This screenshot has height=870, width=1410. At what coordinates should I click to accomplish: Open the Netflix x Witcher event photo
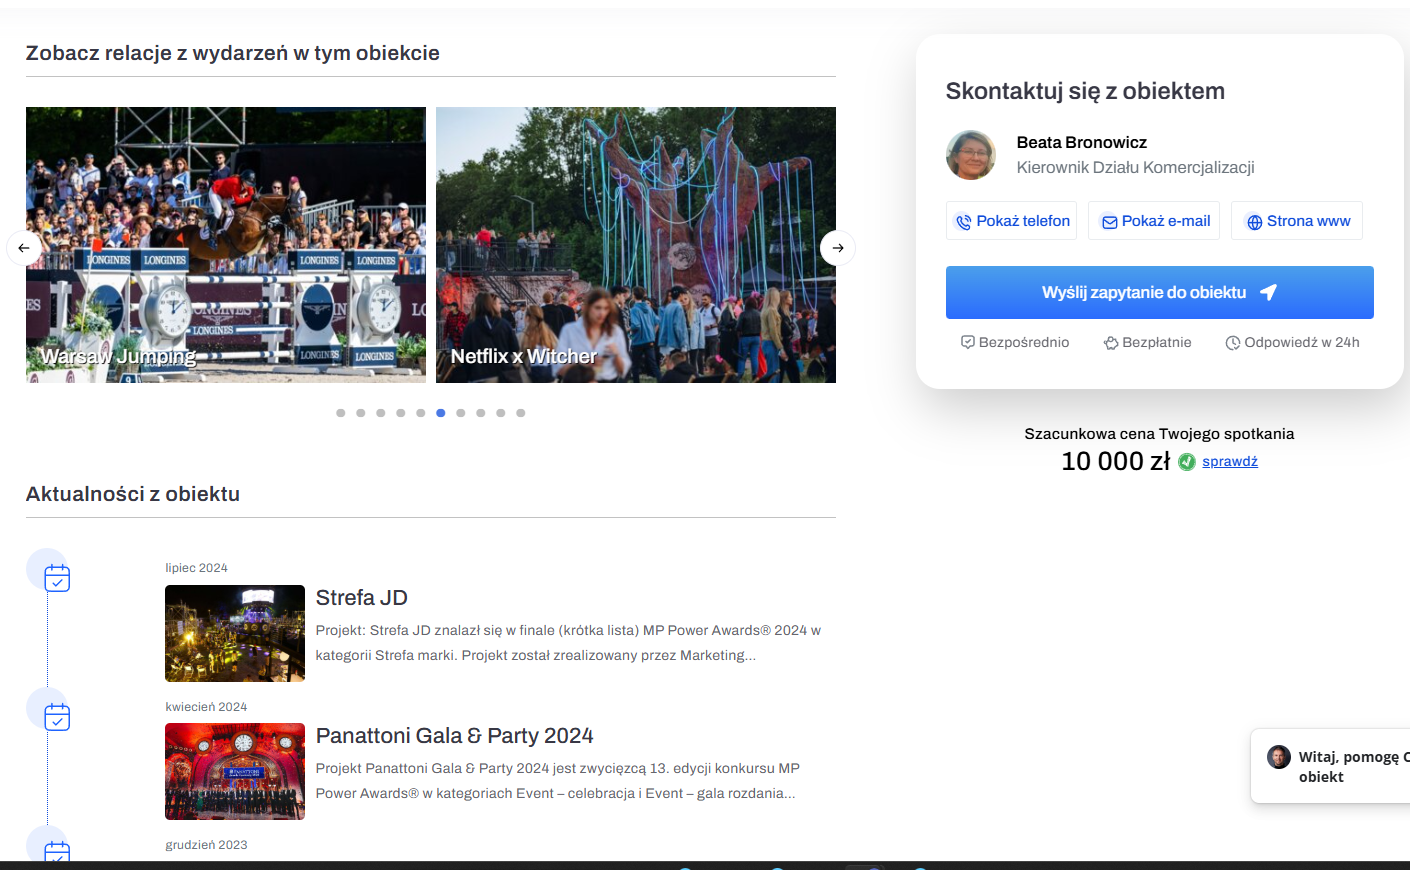click(636, 245)
